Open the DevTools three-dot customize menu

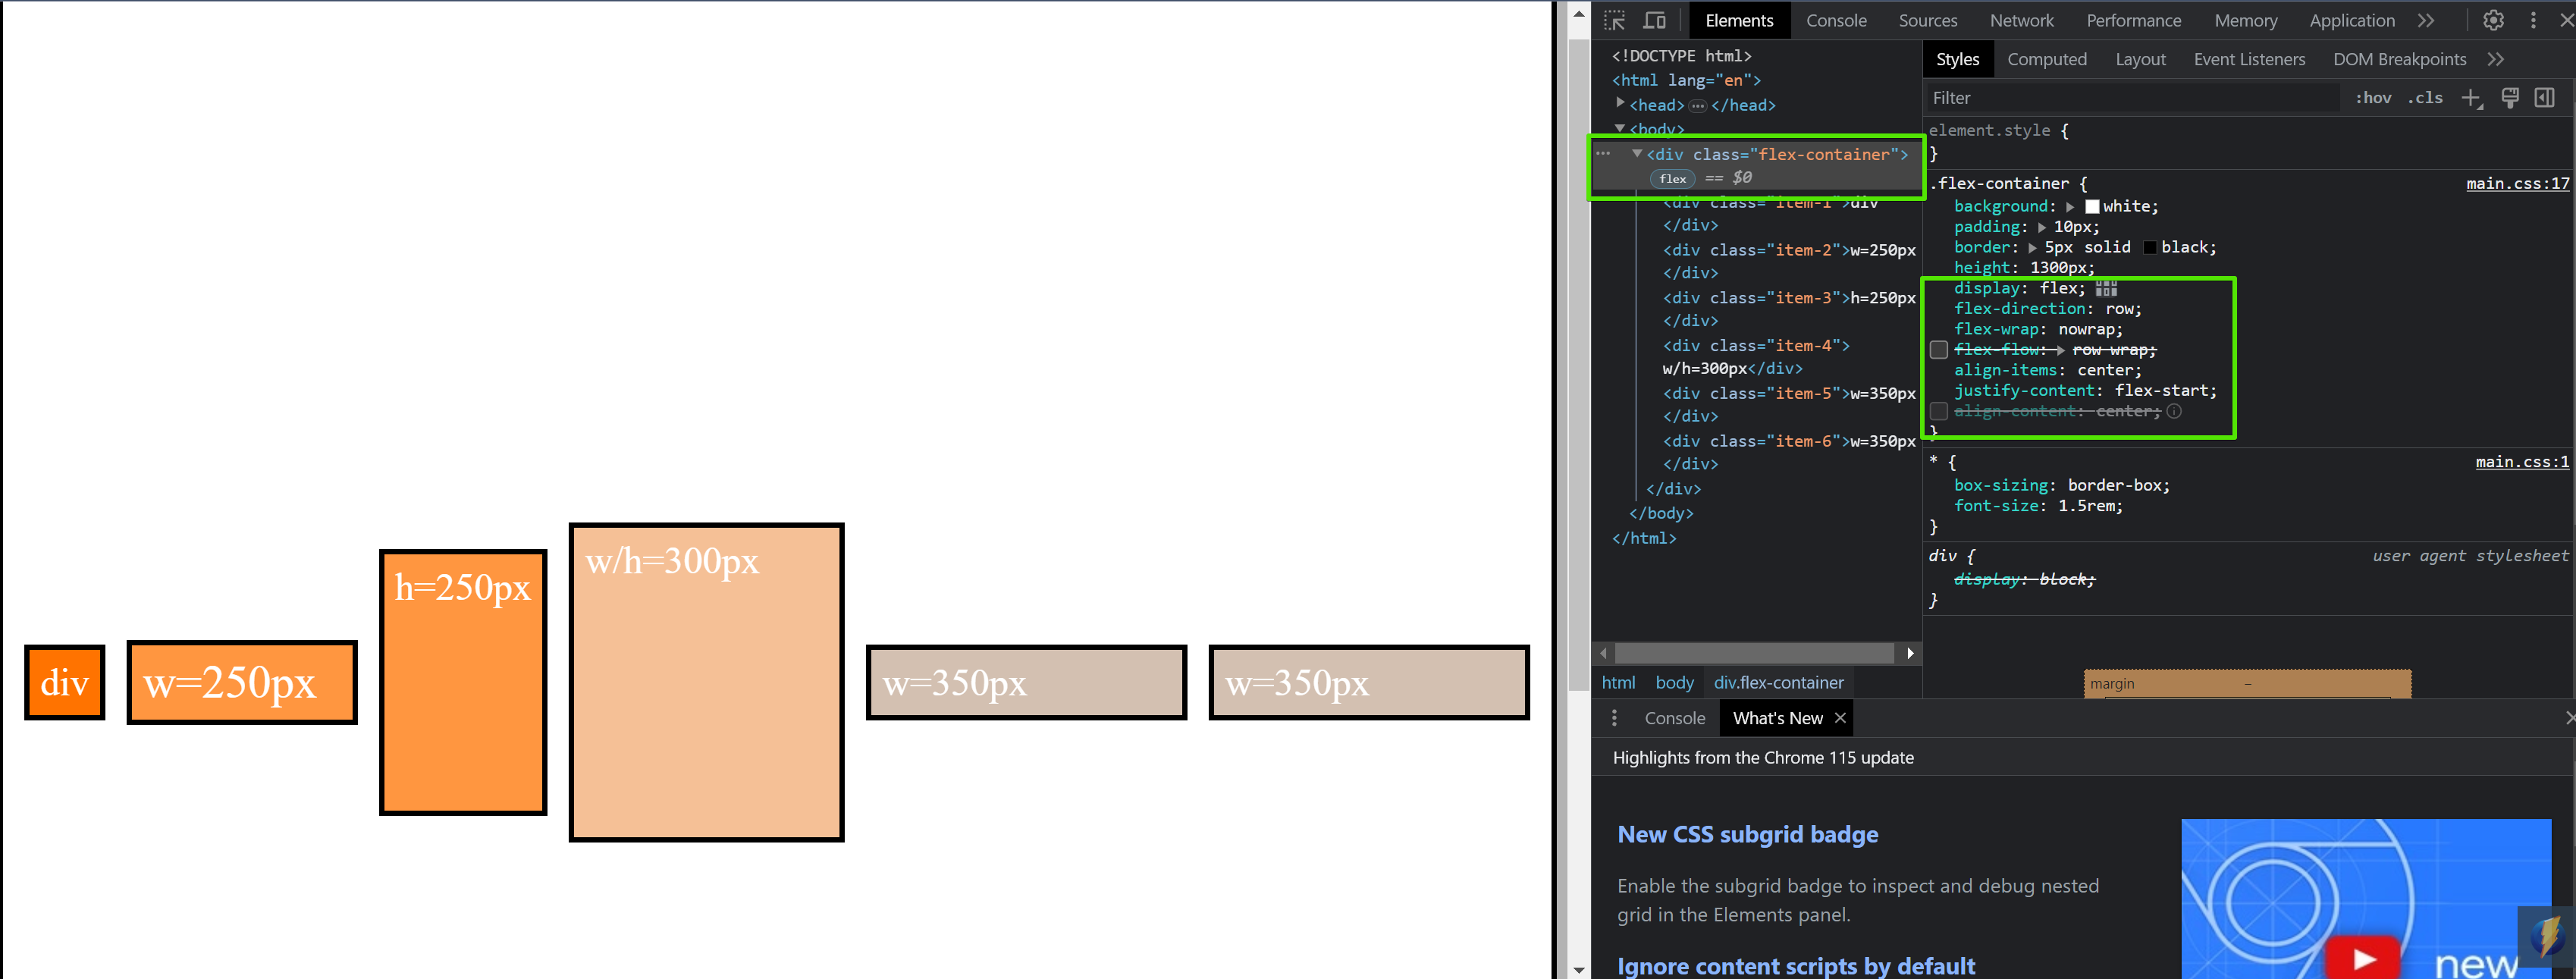(2533, 20)
